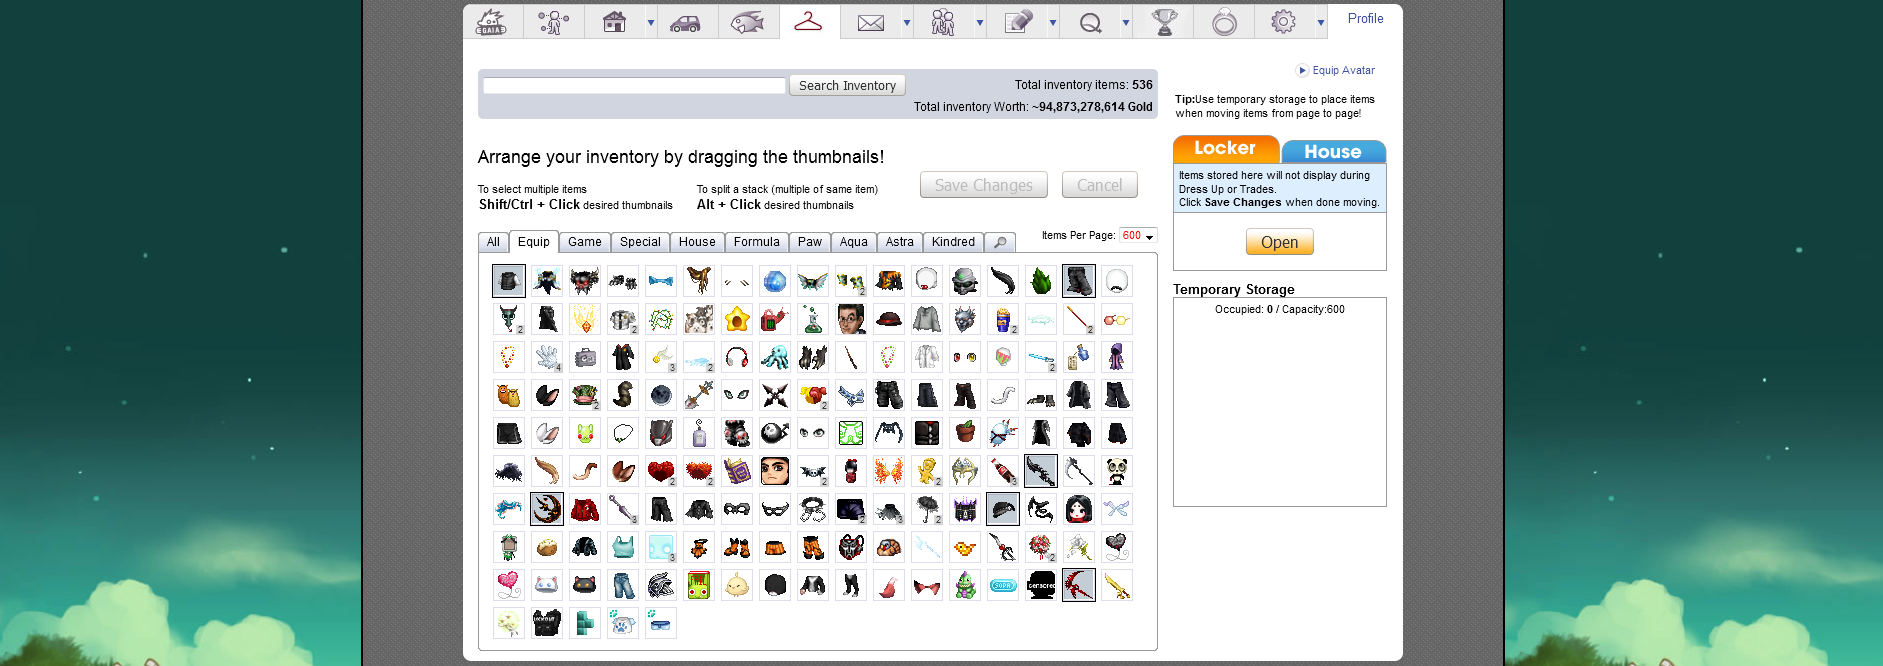Viewport: 1883px width, 666px height.
Task: Expand the mail nav dropdown arrow
Action: pos(907,22)
